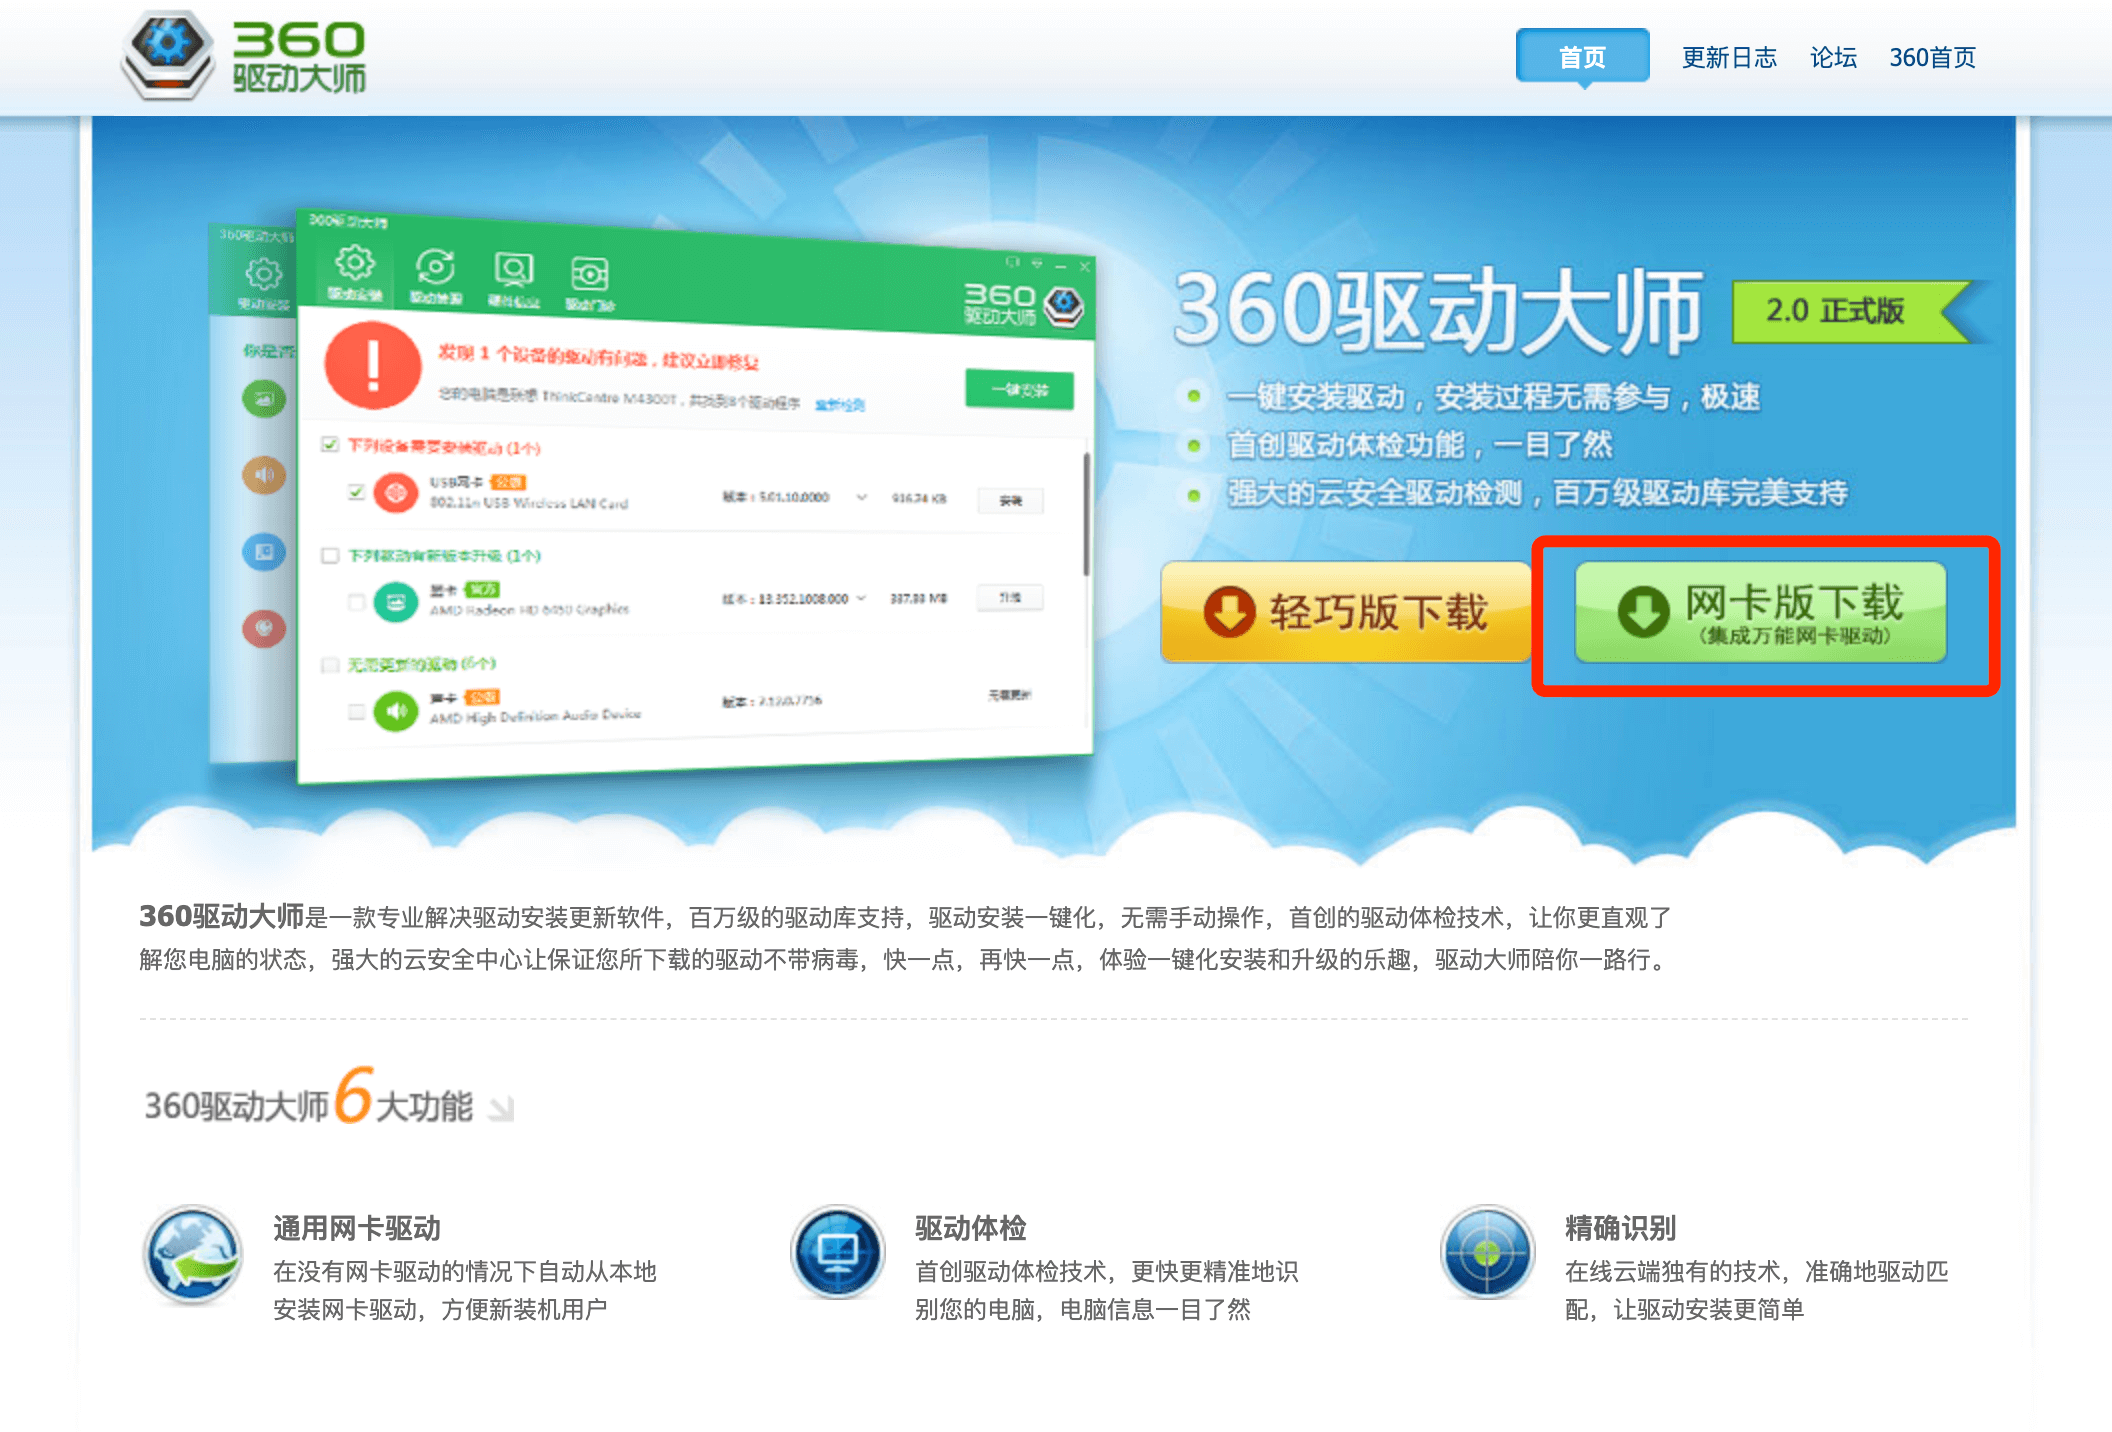
Task: Click the arrow icon beside 6大功能 title
Action: click(x=500, y=1108)
